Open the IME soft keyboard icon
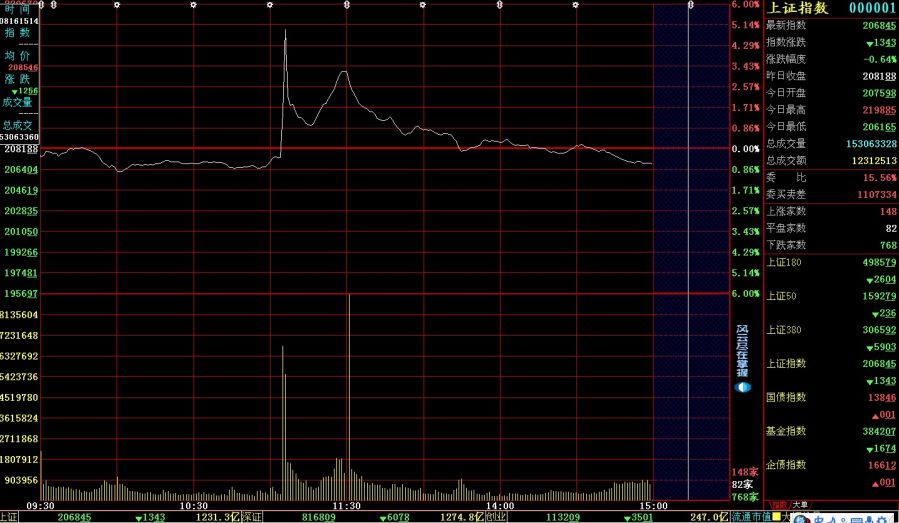The image size is (899, 523). (859, 521)
